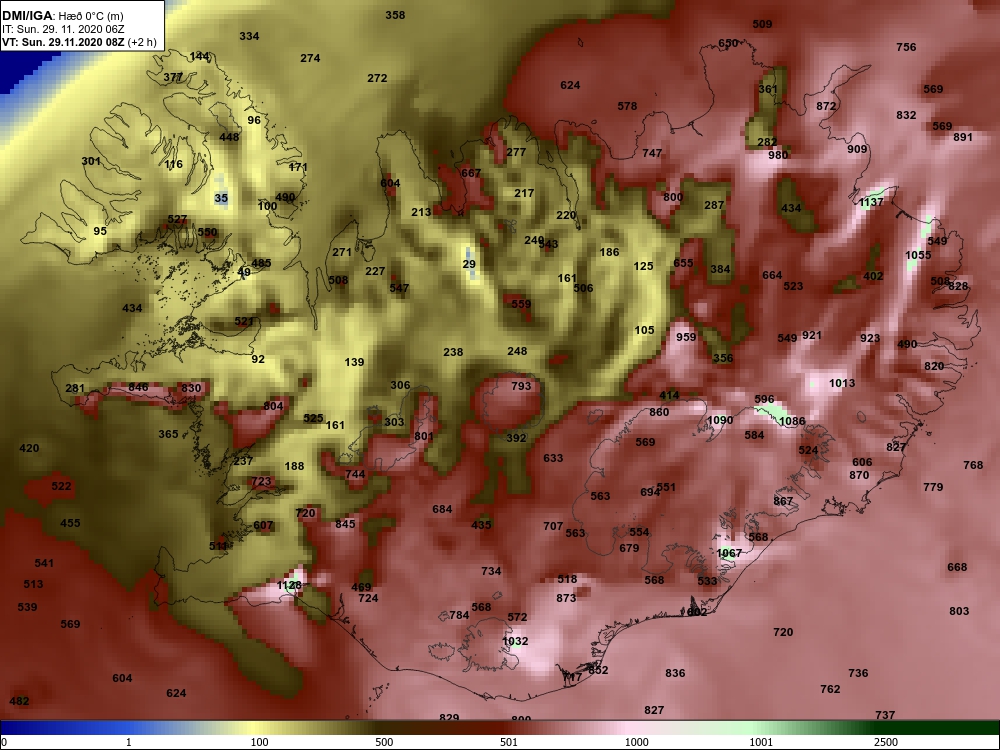Screen dimensions: 1000x750
Task: Click the map value 801
Action: click(x=423, y=436)
